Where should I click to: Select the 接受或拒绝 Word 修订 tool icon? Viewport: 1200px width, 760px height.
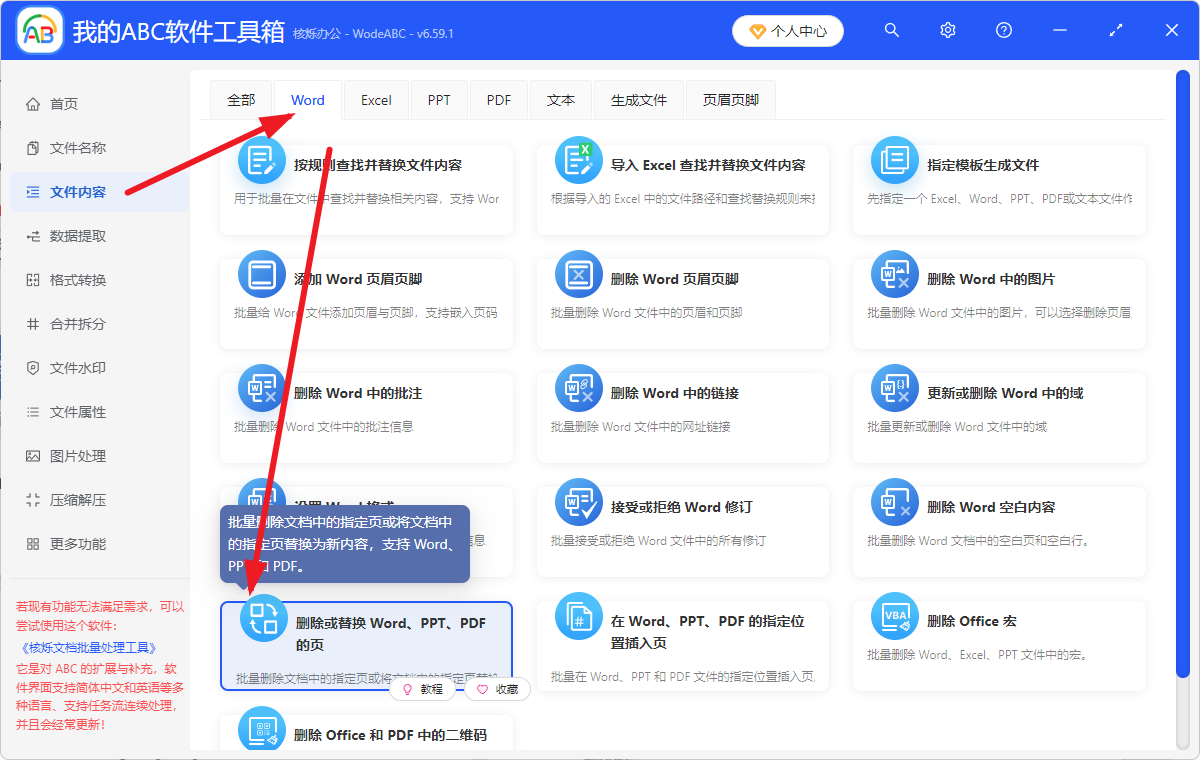[x=578, y=502]
